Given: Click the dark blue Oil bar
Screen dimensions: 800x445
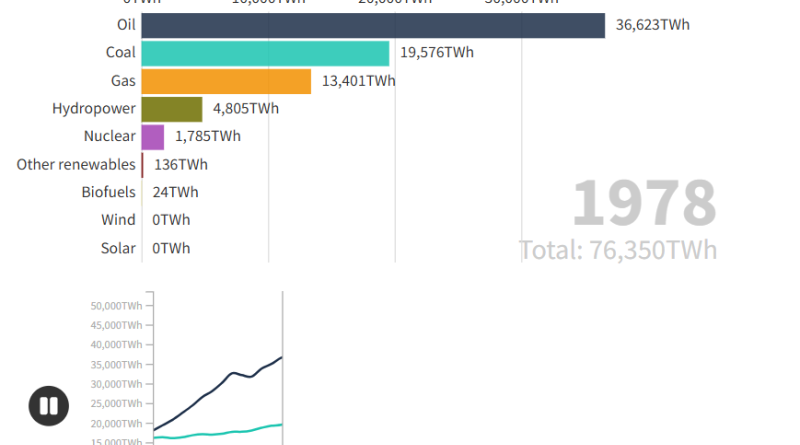Looking at the screenshot, I should click(x=372, y=25).
